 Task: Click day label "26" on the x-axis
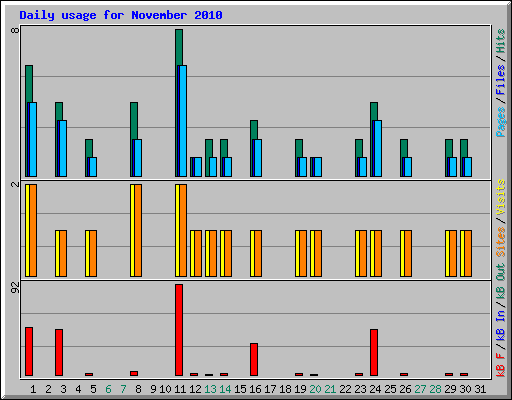(405, 389)
